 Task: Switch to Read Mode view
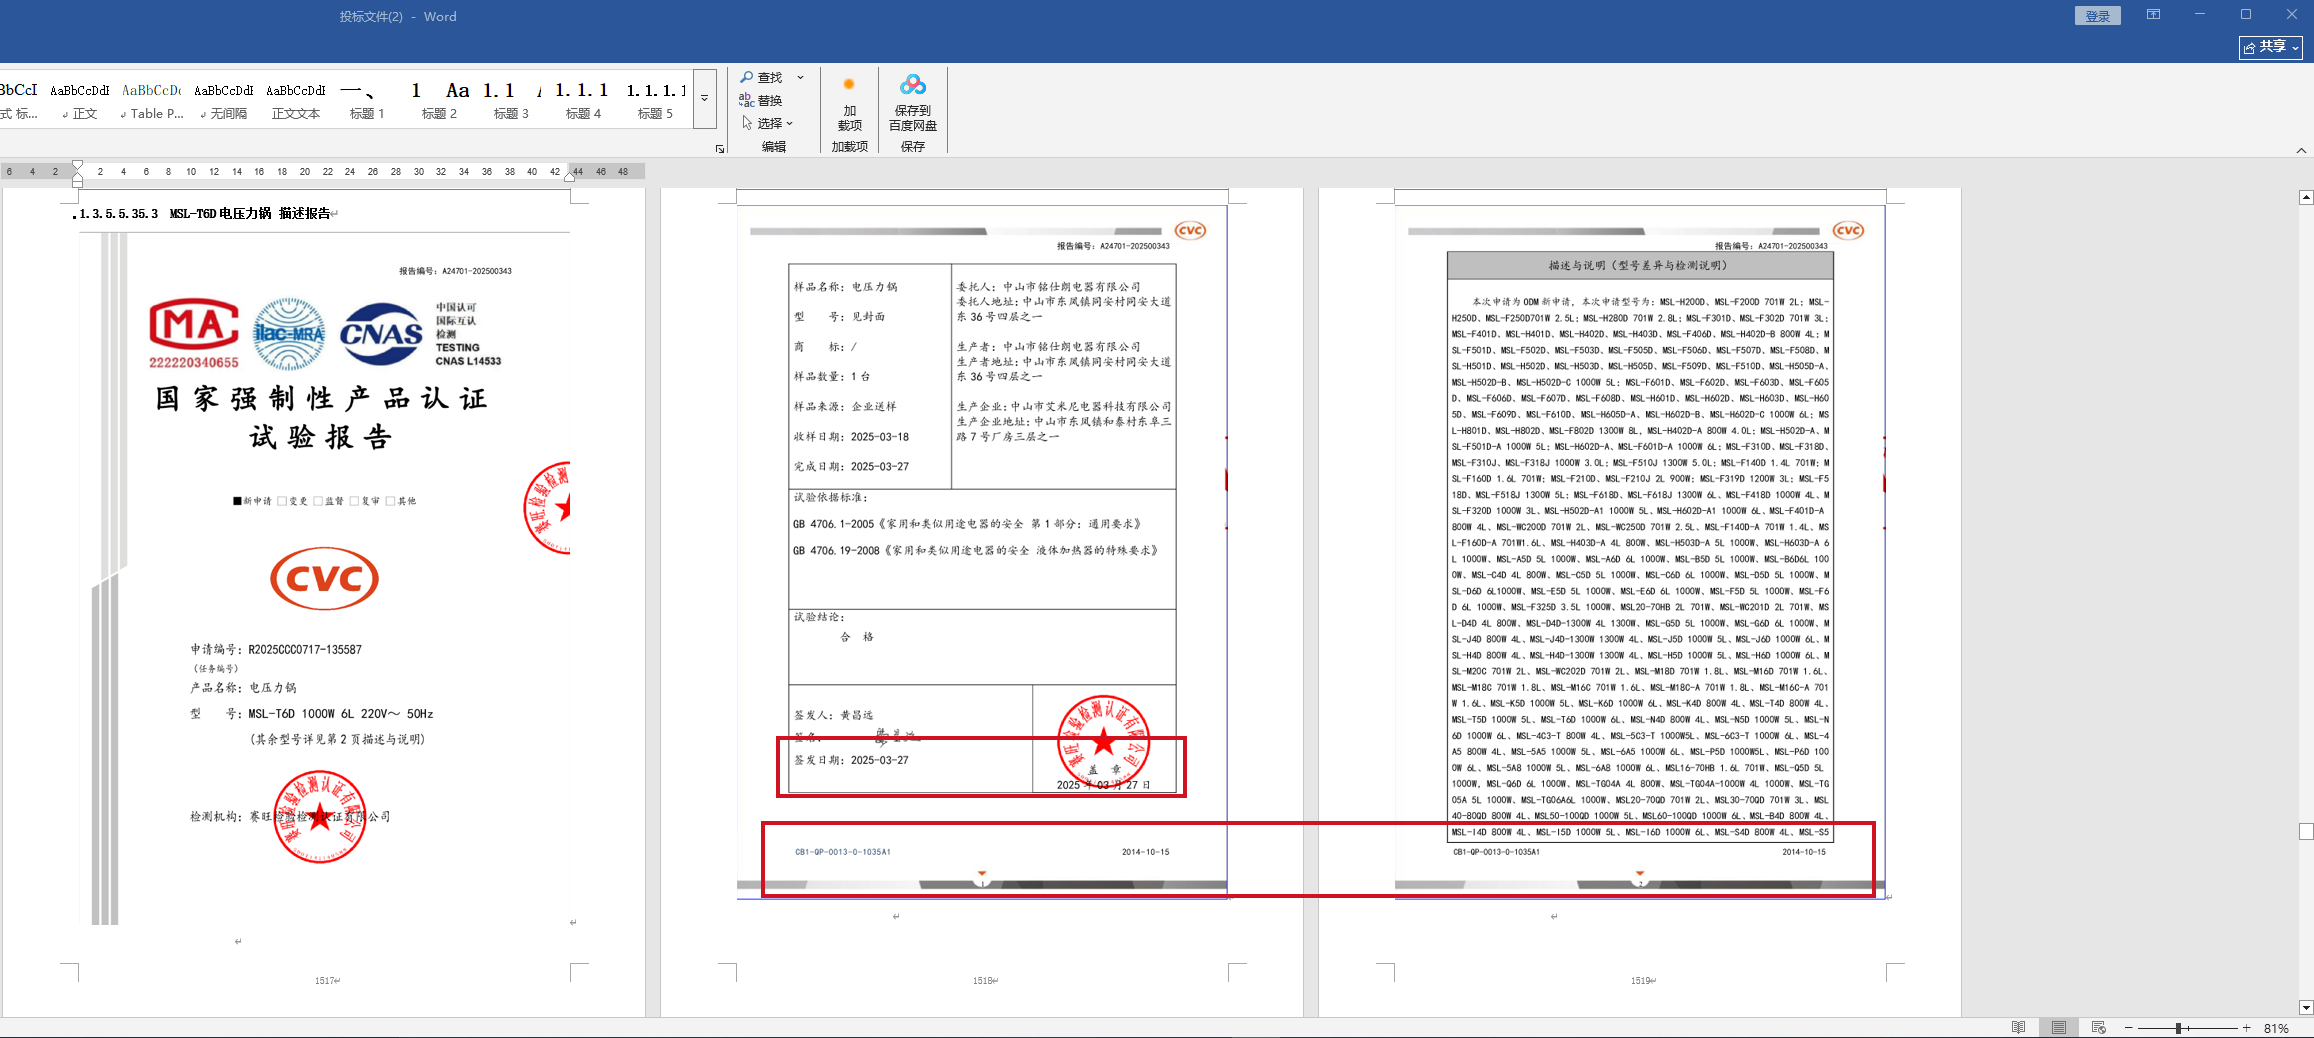(x=2019, y=1027)
